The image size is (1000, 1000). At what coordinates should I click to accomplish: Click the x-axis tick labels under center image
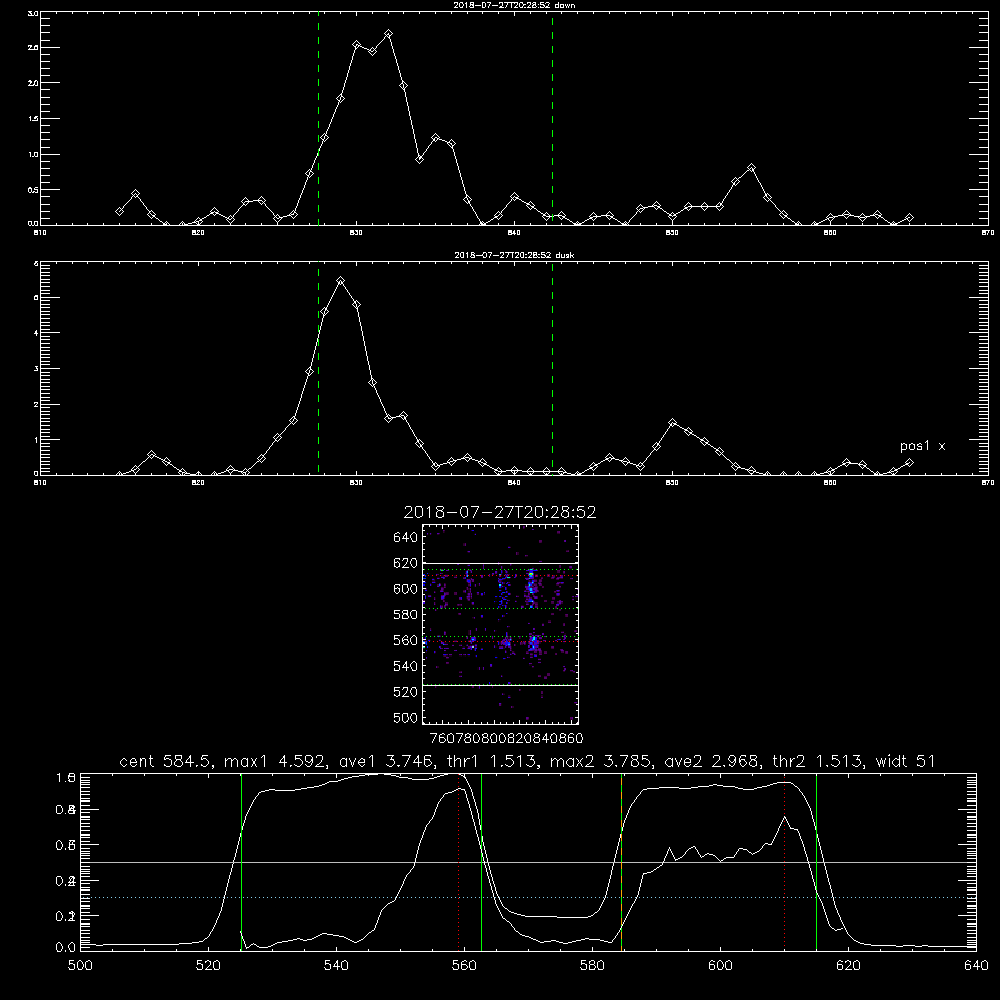tap(506, 738)
